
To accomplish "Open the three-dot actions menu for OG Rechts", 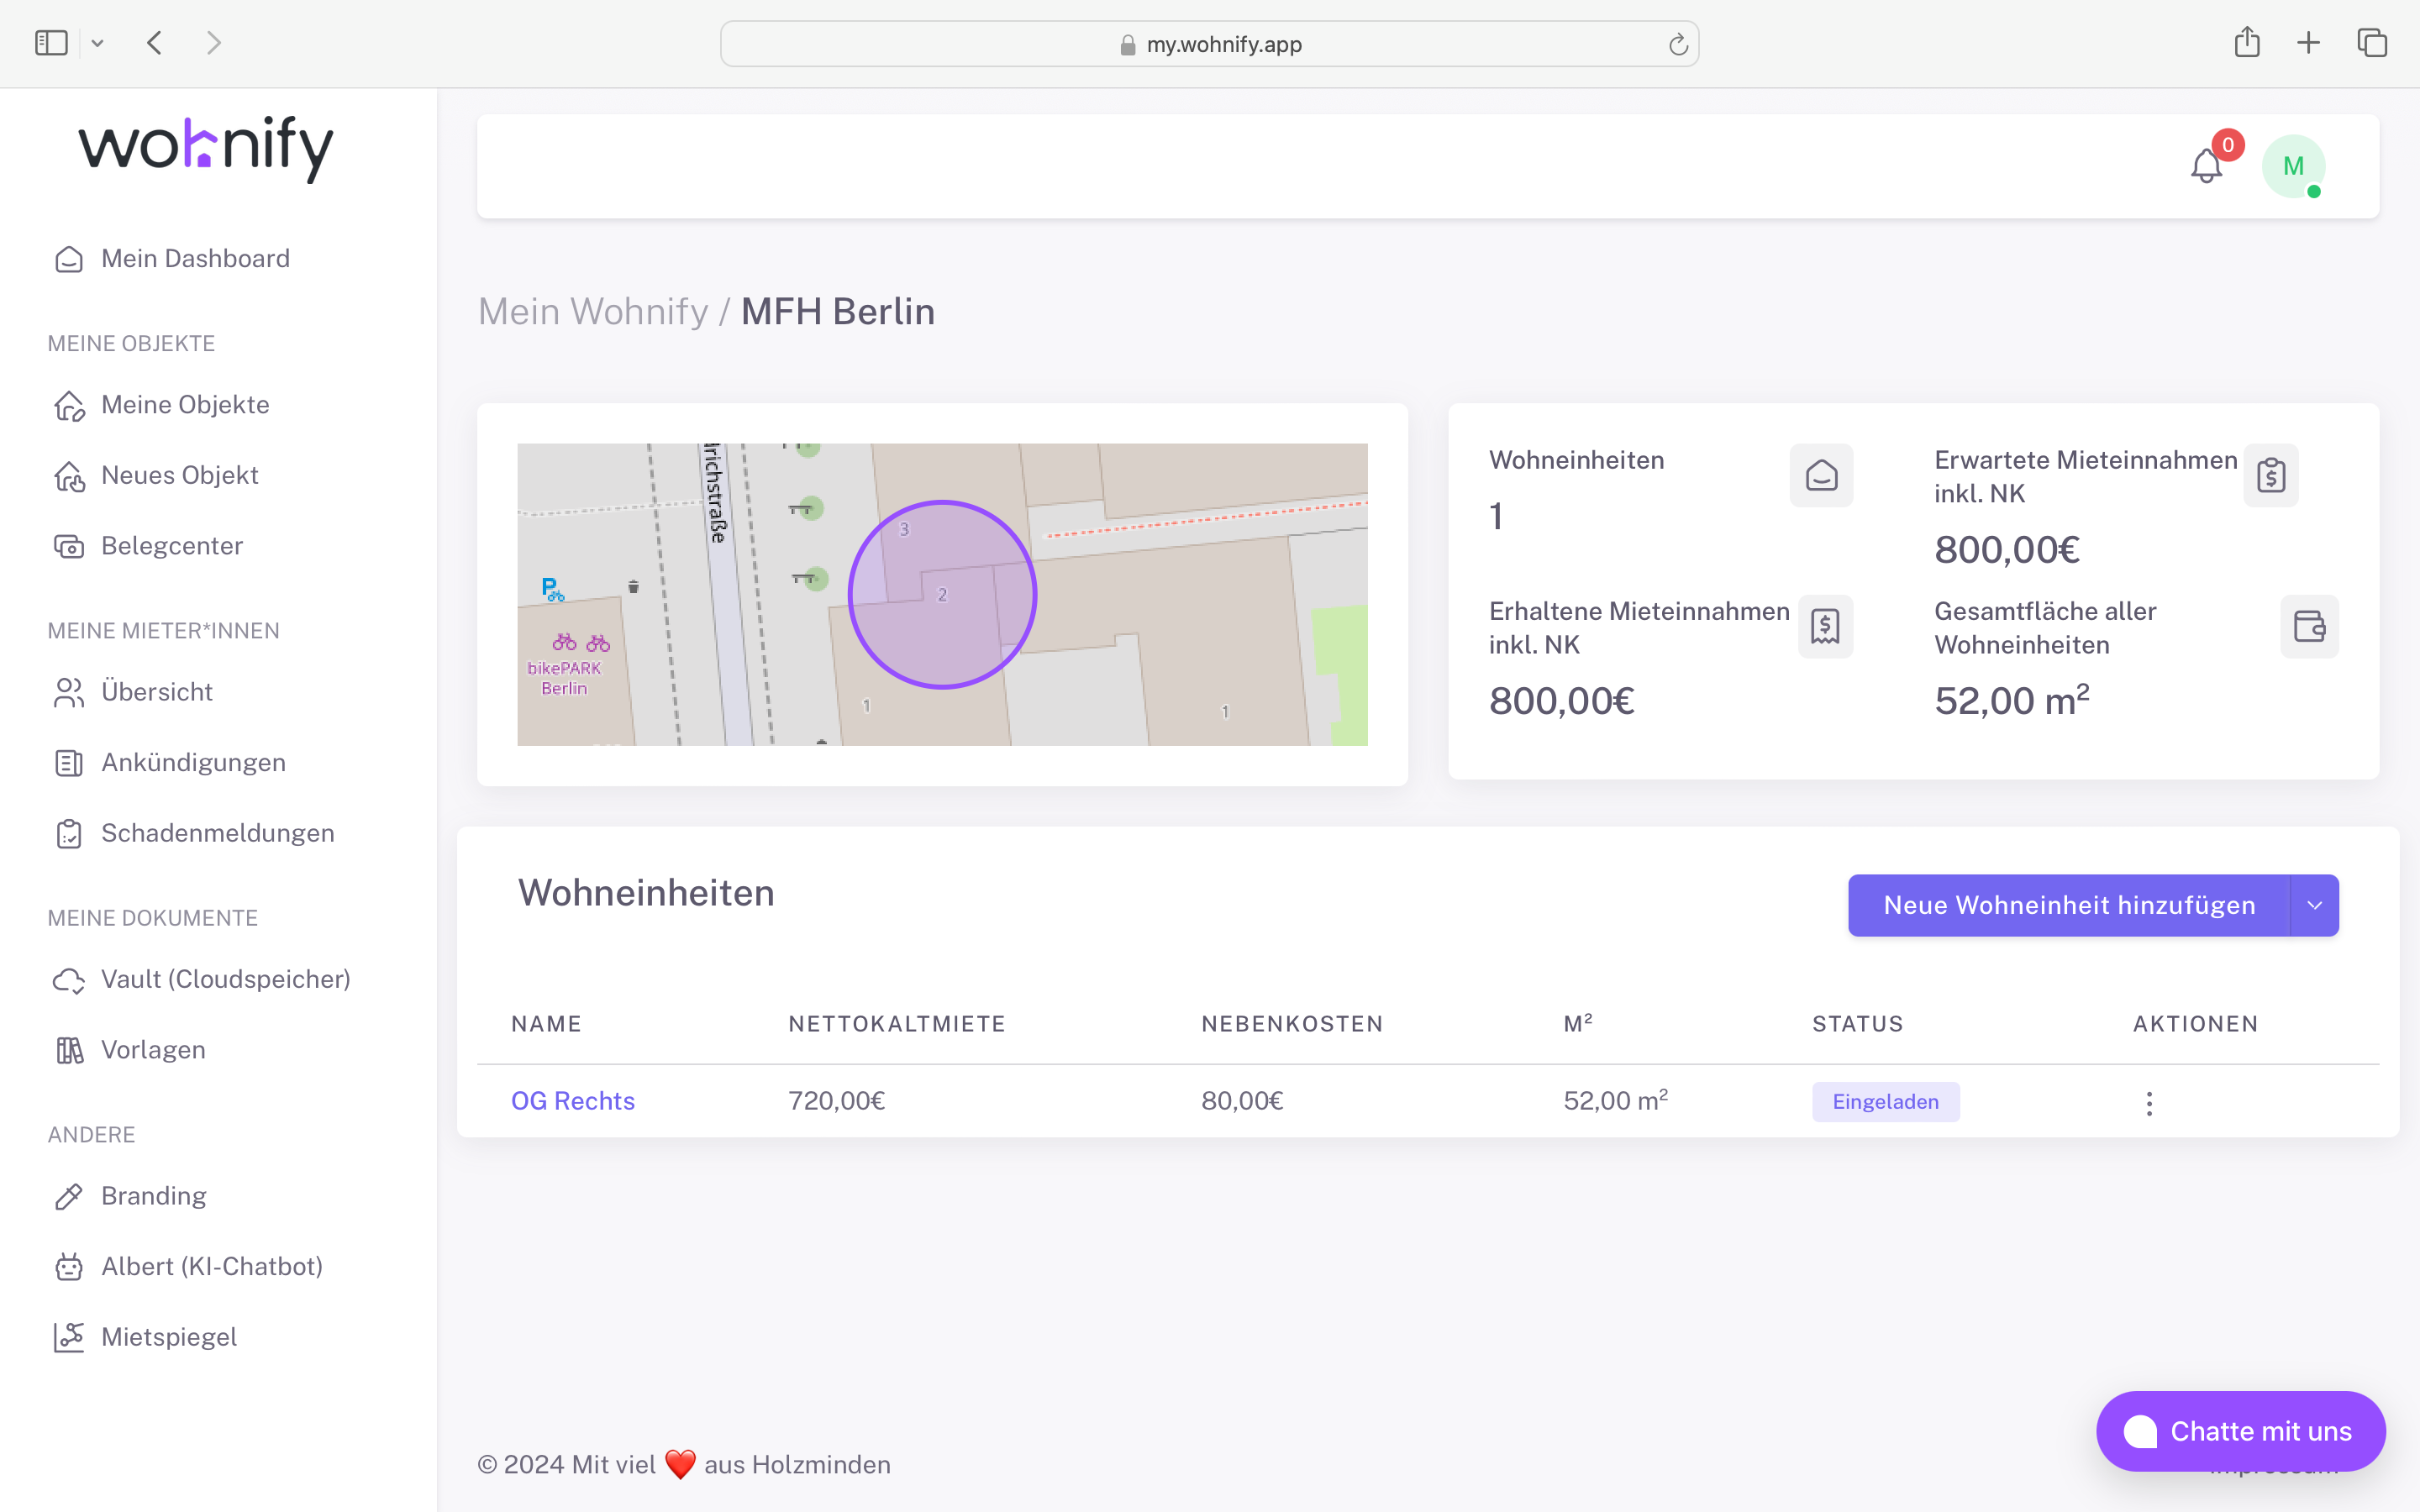I will point(2149,1103).
